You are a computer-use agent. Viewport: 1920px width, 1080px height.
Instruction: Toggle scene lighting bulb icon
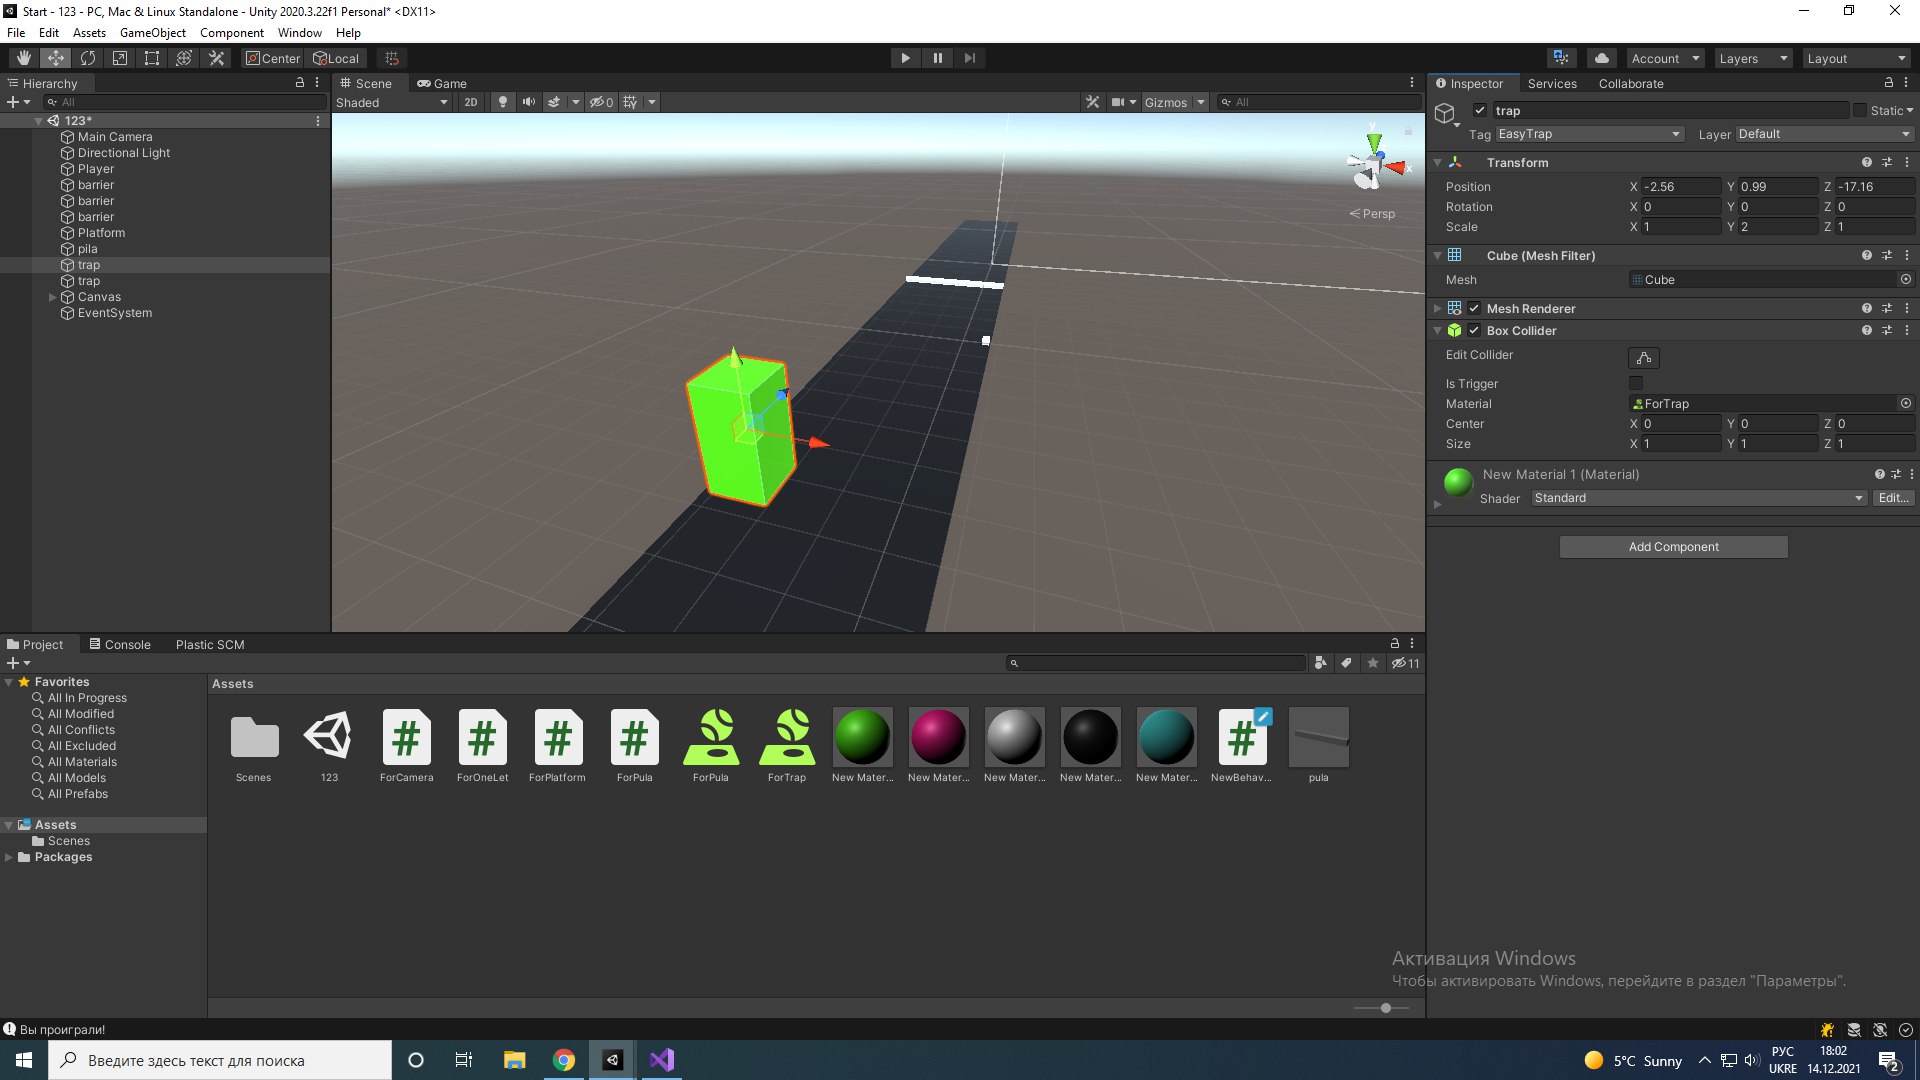[502, 102]
